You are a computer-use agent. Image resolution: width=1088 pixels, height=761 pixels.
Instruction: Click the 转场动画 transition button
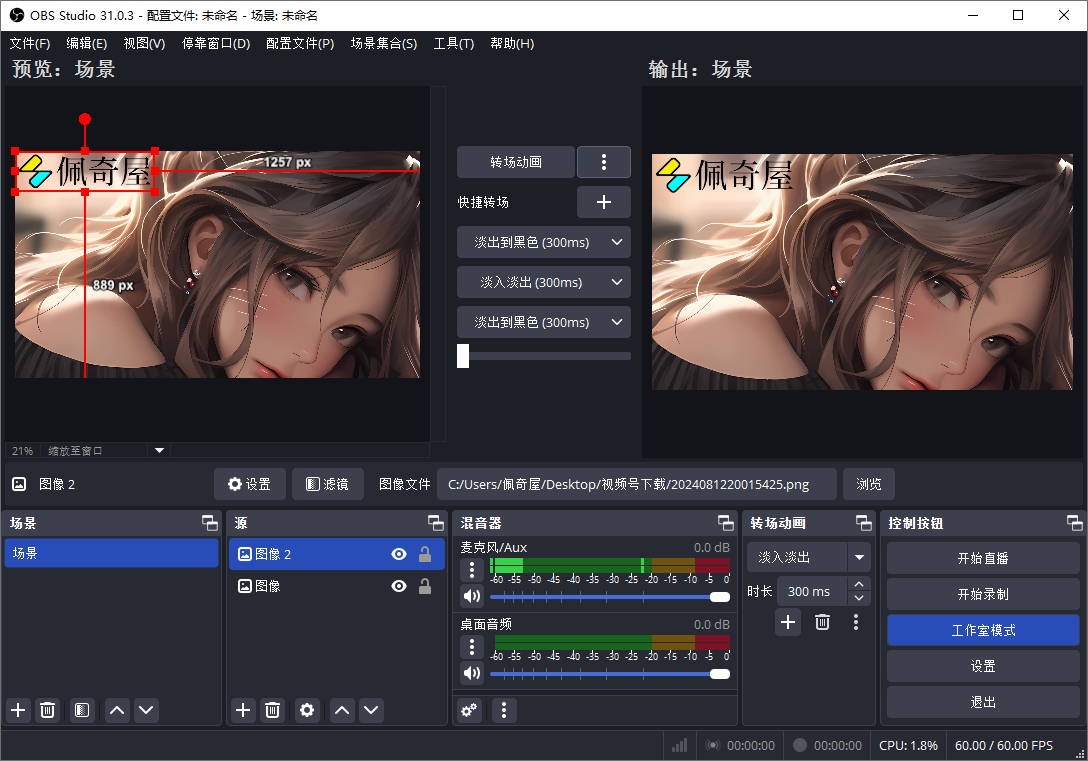tap(516, 162)
